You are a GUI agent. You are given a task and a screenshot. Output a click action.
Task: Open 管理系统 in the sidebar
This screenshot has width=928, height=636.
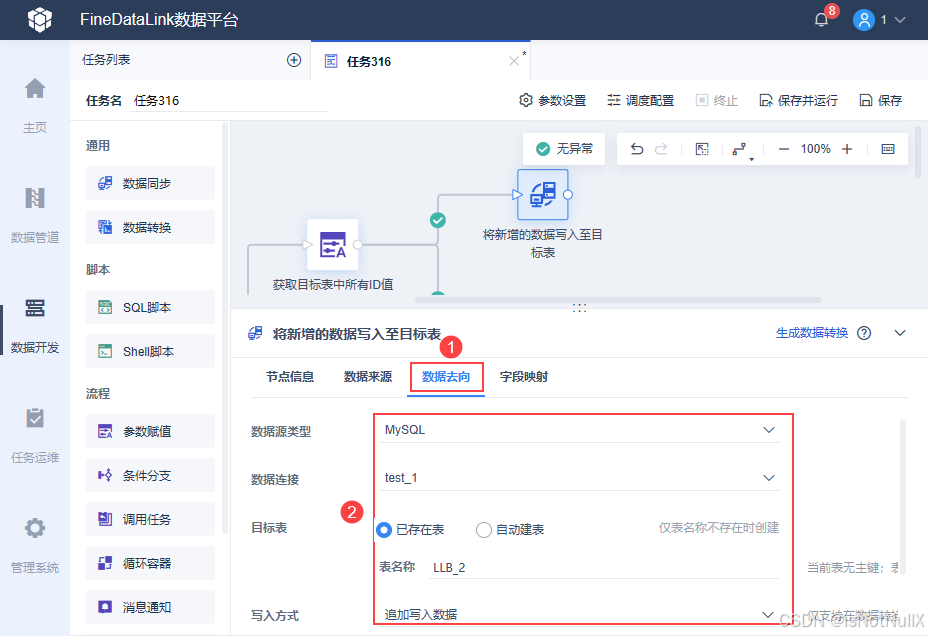pos(35,545)
